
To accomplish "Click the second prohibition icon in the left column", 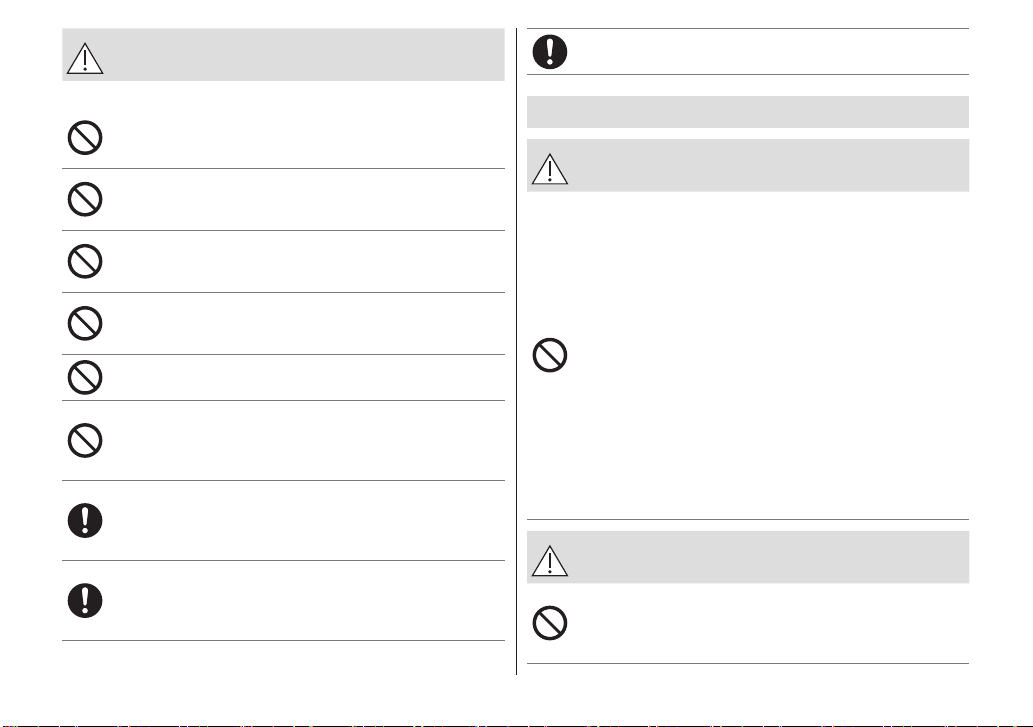I will pos(85,199).
